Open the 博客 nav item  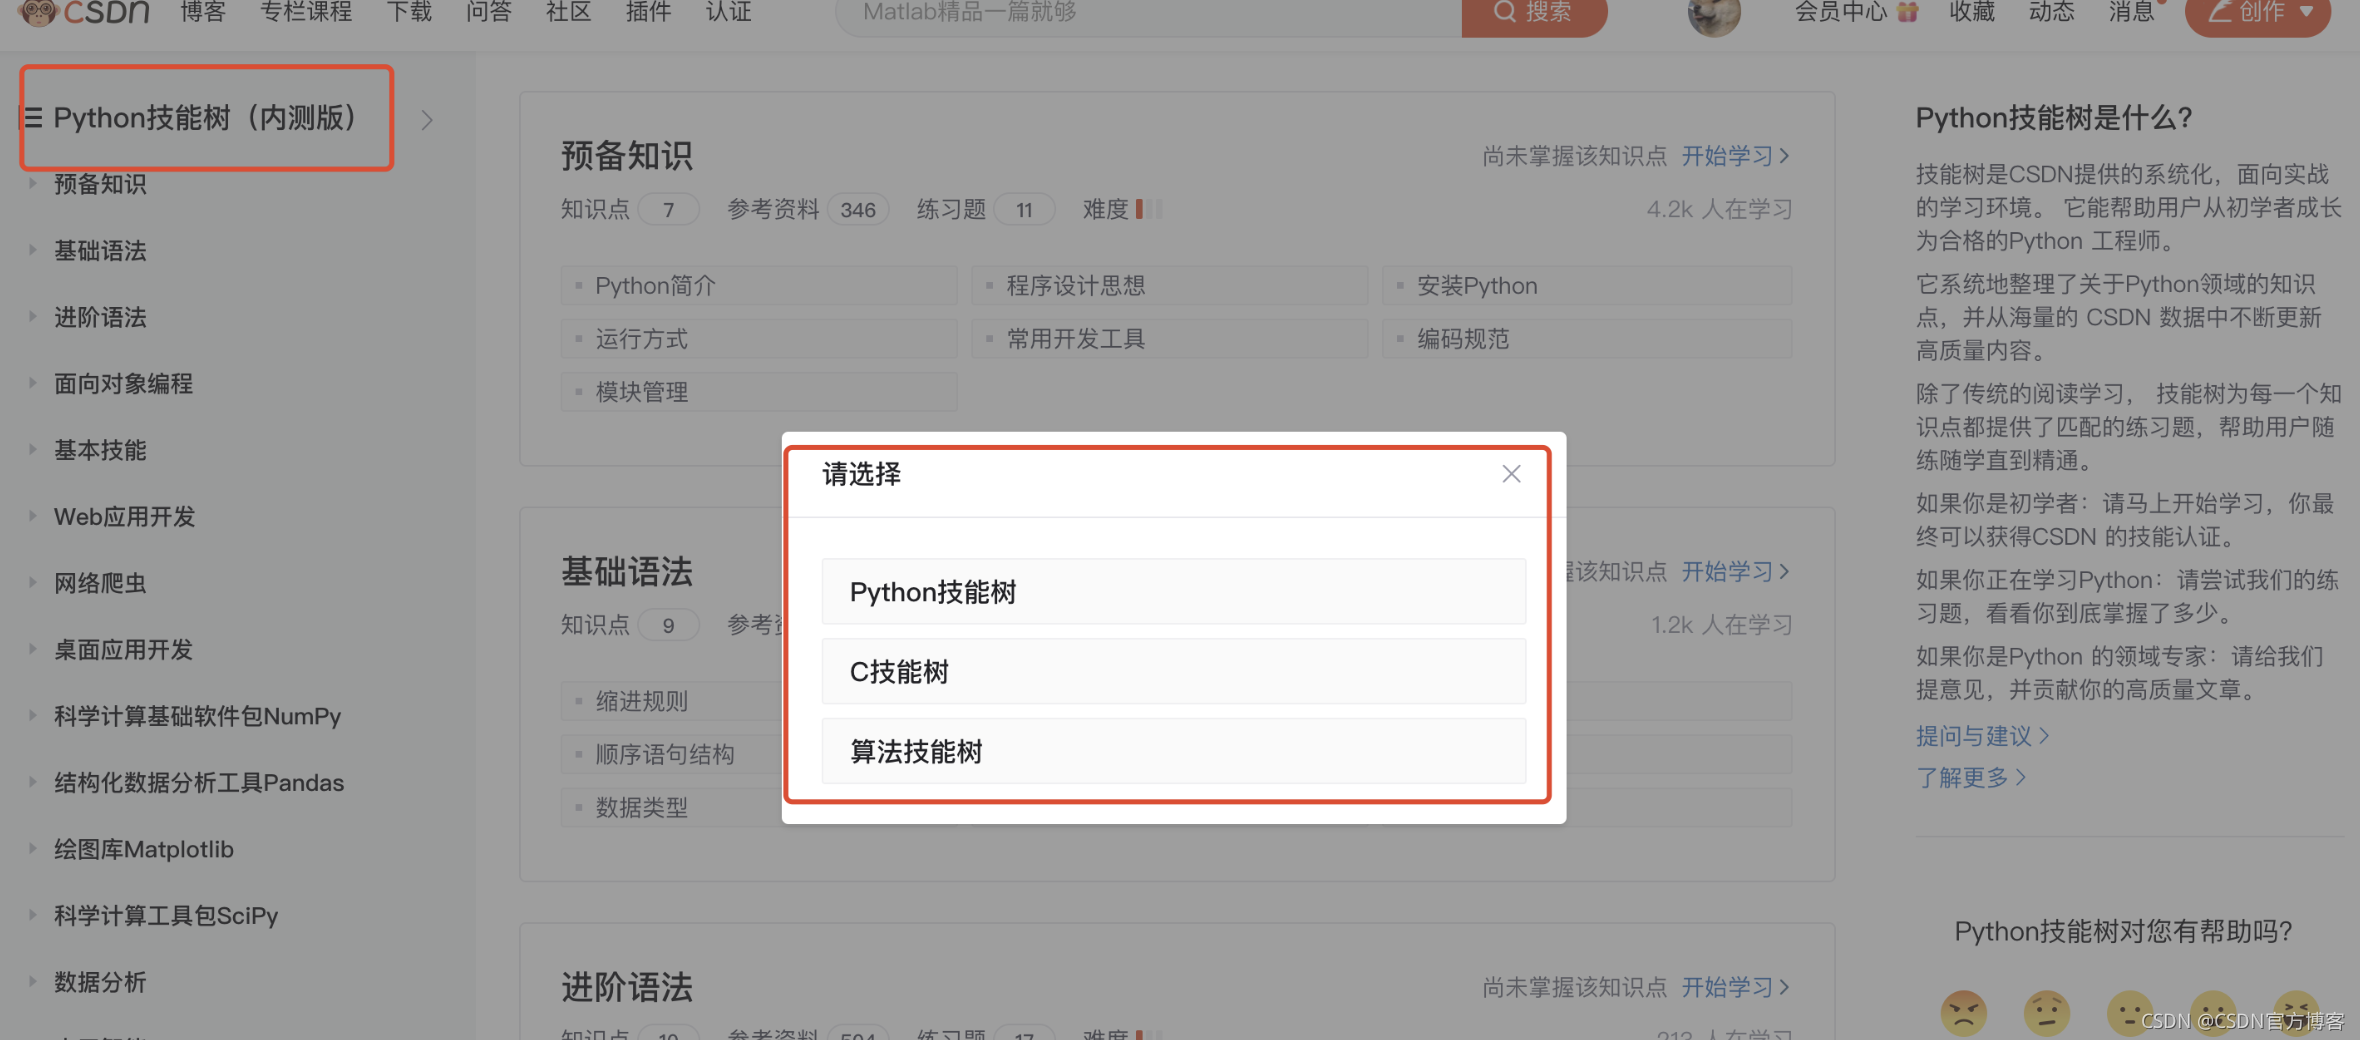[x=203, y=12]
